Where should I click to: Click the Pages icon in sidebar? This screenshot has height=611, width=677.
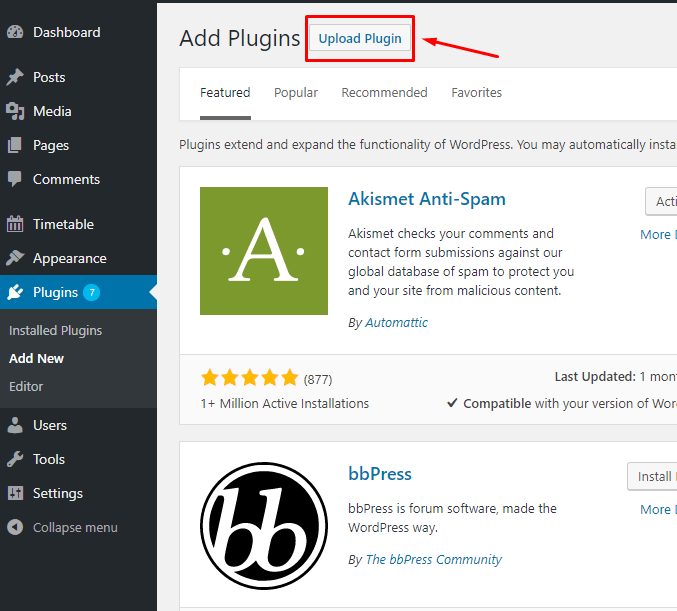coord(15,145)
